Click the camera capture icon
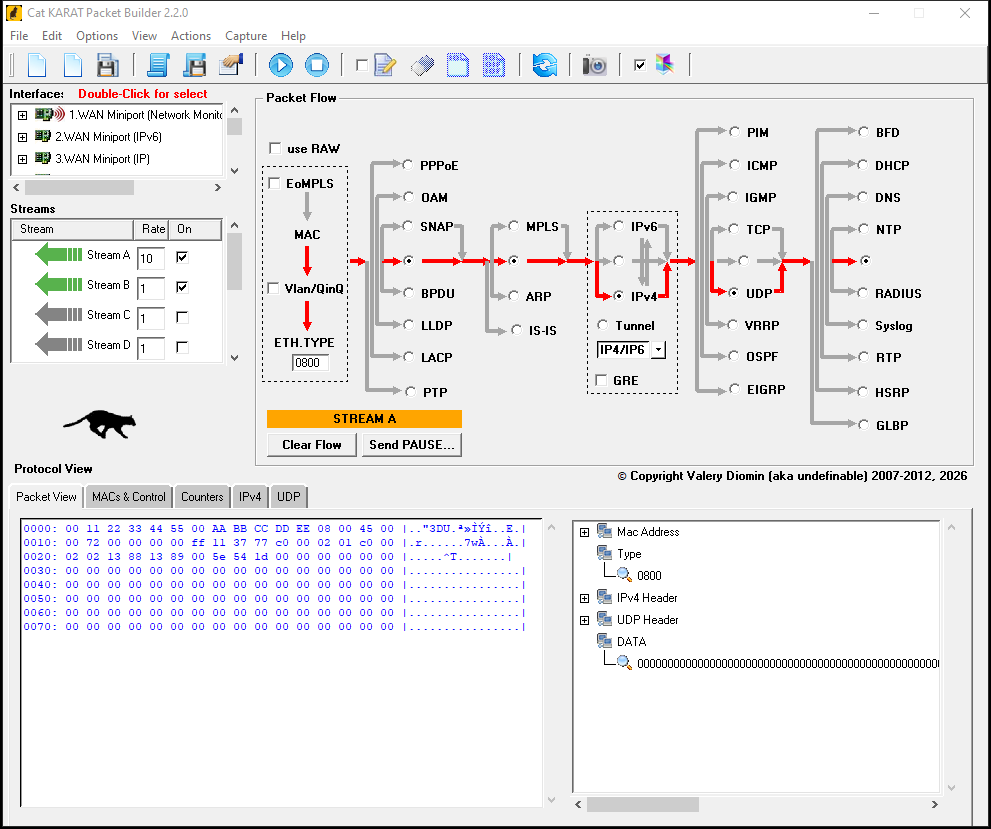The height and width of the screenshot is (829, 991). pyautogui.click(x=595, y=65)
